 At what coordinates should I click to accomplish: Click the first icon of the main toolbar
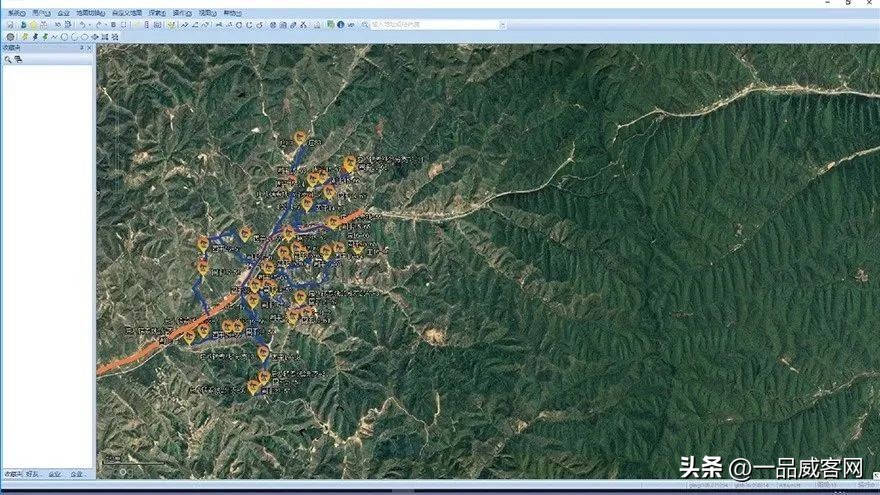tap(10, 25)
